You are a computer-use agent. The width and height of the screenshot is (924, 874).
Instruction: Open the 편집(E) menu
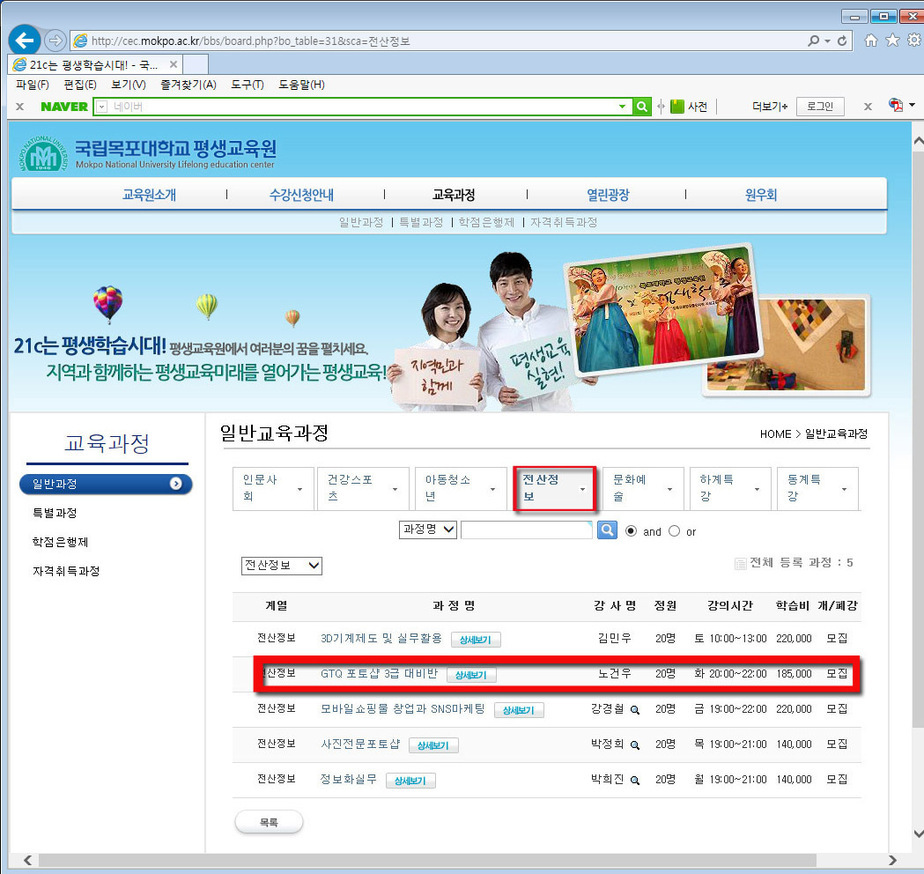tap(80, 85)
